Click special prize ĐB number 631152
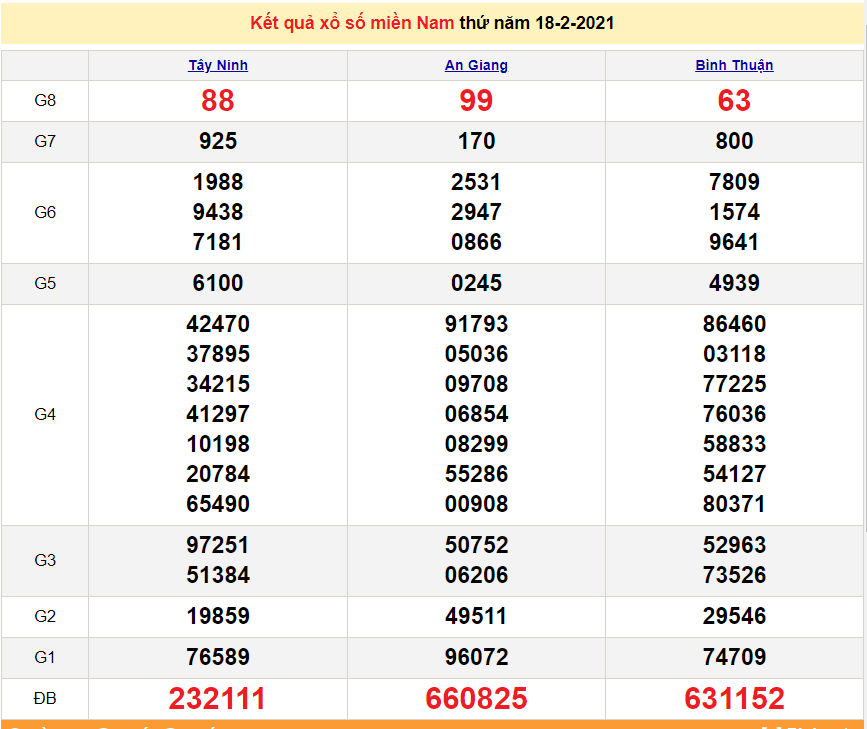 [x=734, y=698]
